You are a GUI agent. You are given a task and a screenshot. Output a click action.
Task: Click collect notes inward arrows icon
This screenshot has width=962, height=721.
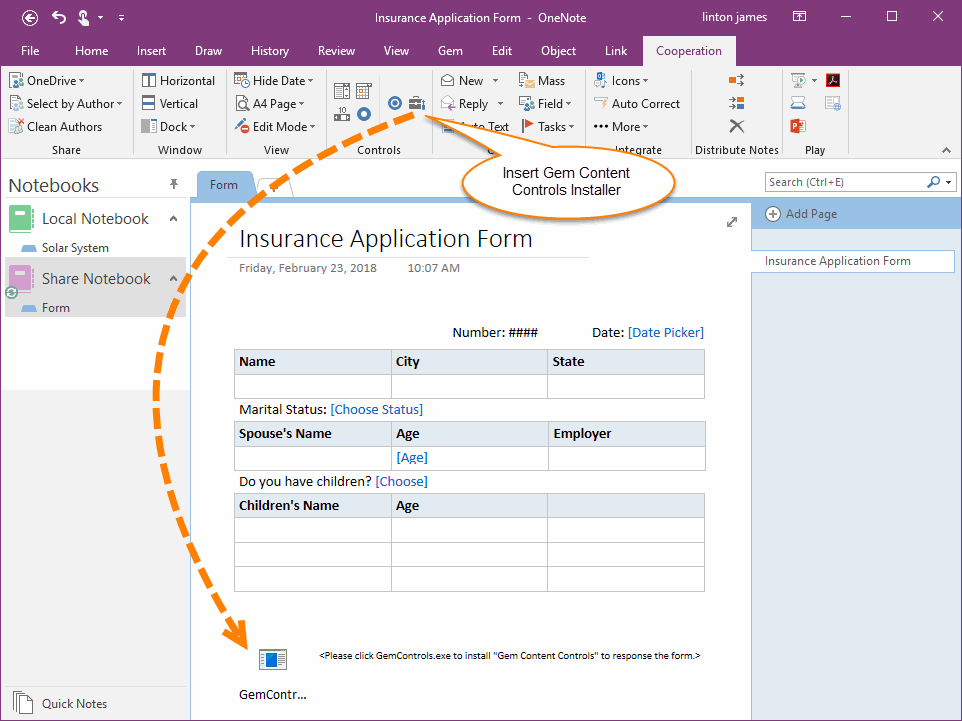point(736,103)
